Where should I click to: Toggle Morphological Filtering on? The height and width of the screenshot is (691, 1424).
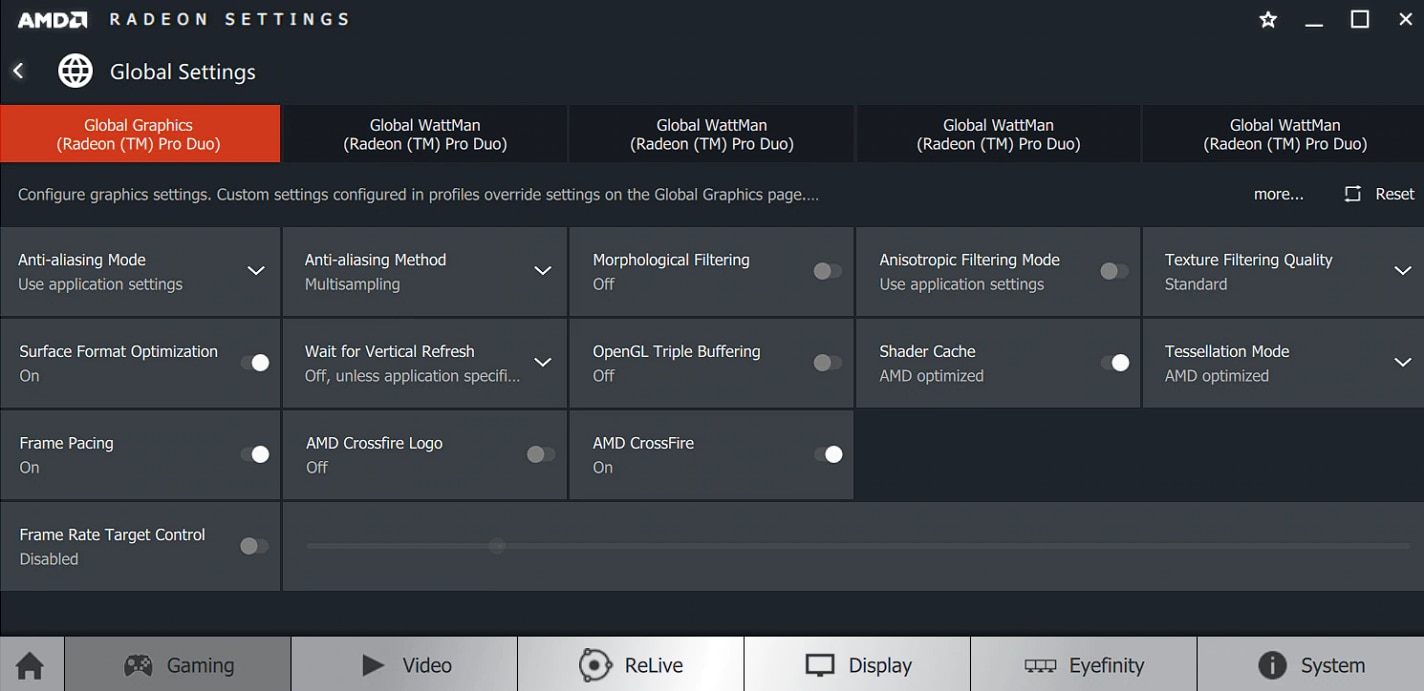827,271
